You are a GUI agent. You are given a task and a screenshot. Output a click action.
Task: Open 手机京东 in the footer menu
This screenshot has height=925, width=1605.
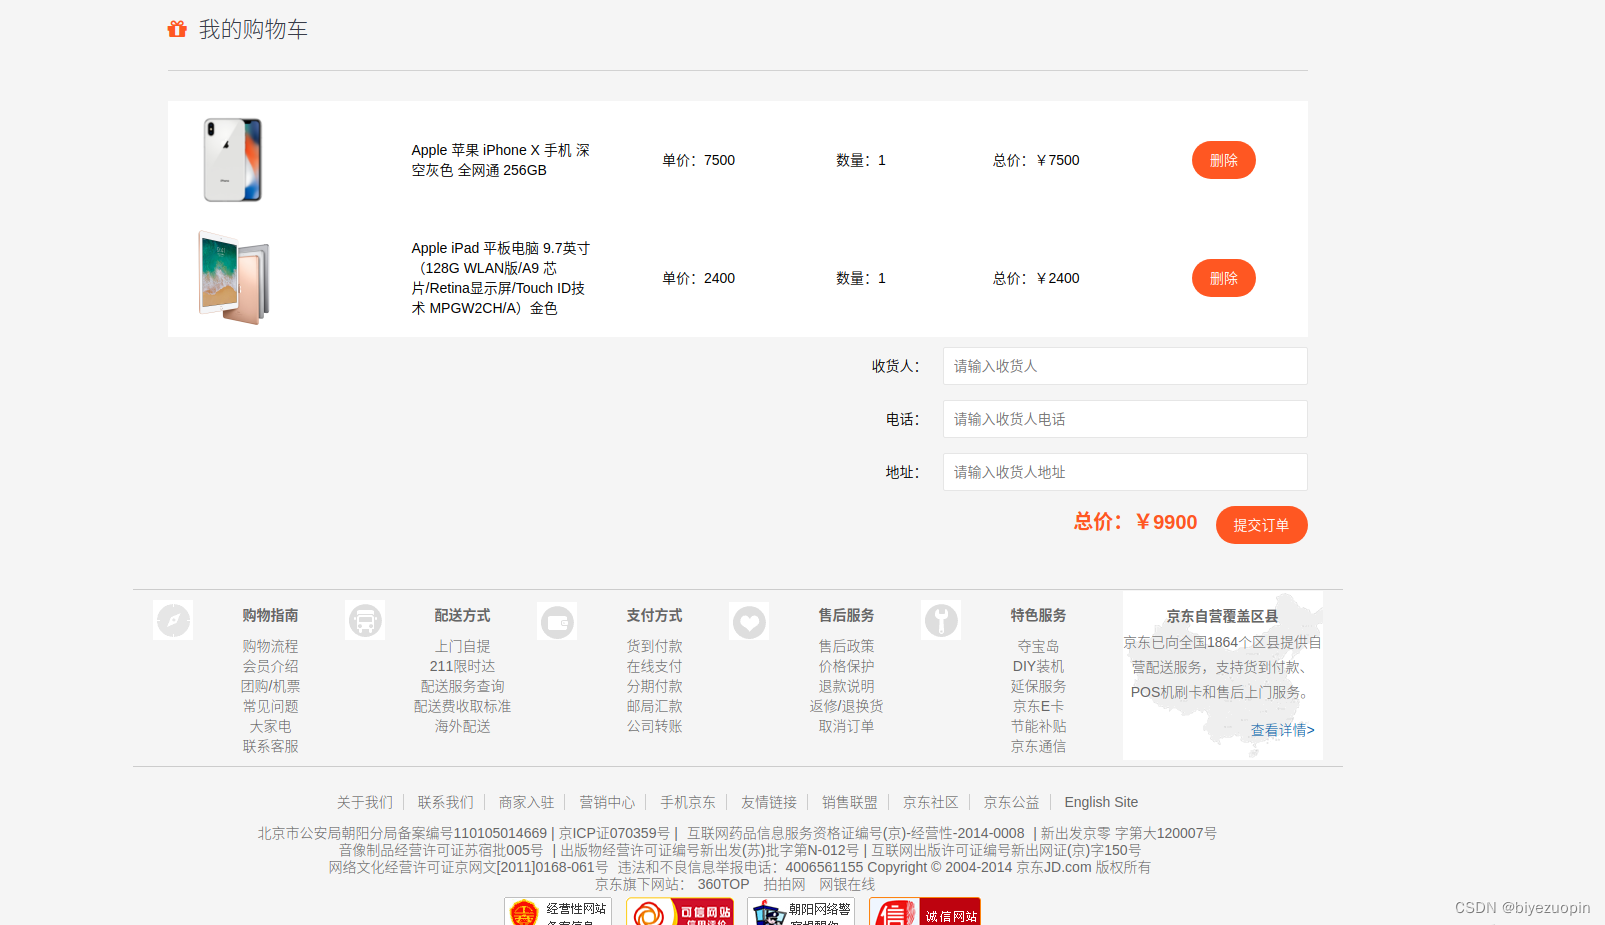[688, 802]
